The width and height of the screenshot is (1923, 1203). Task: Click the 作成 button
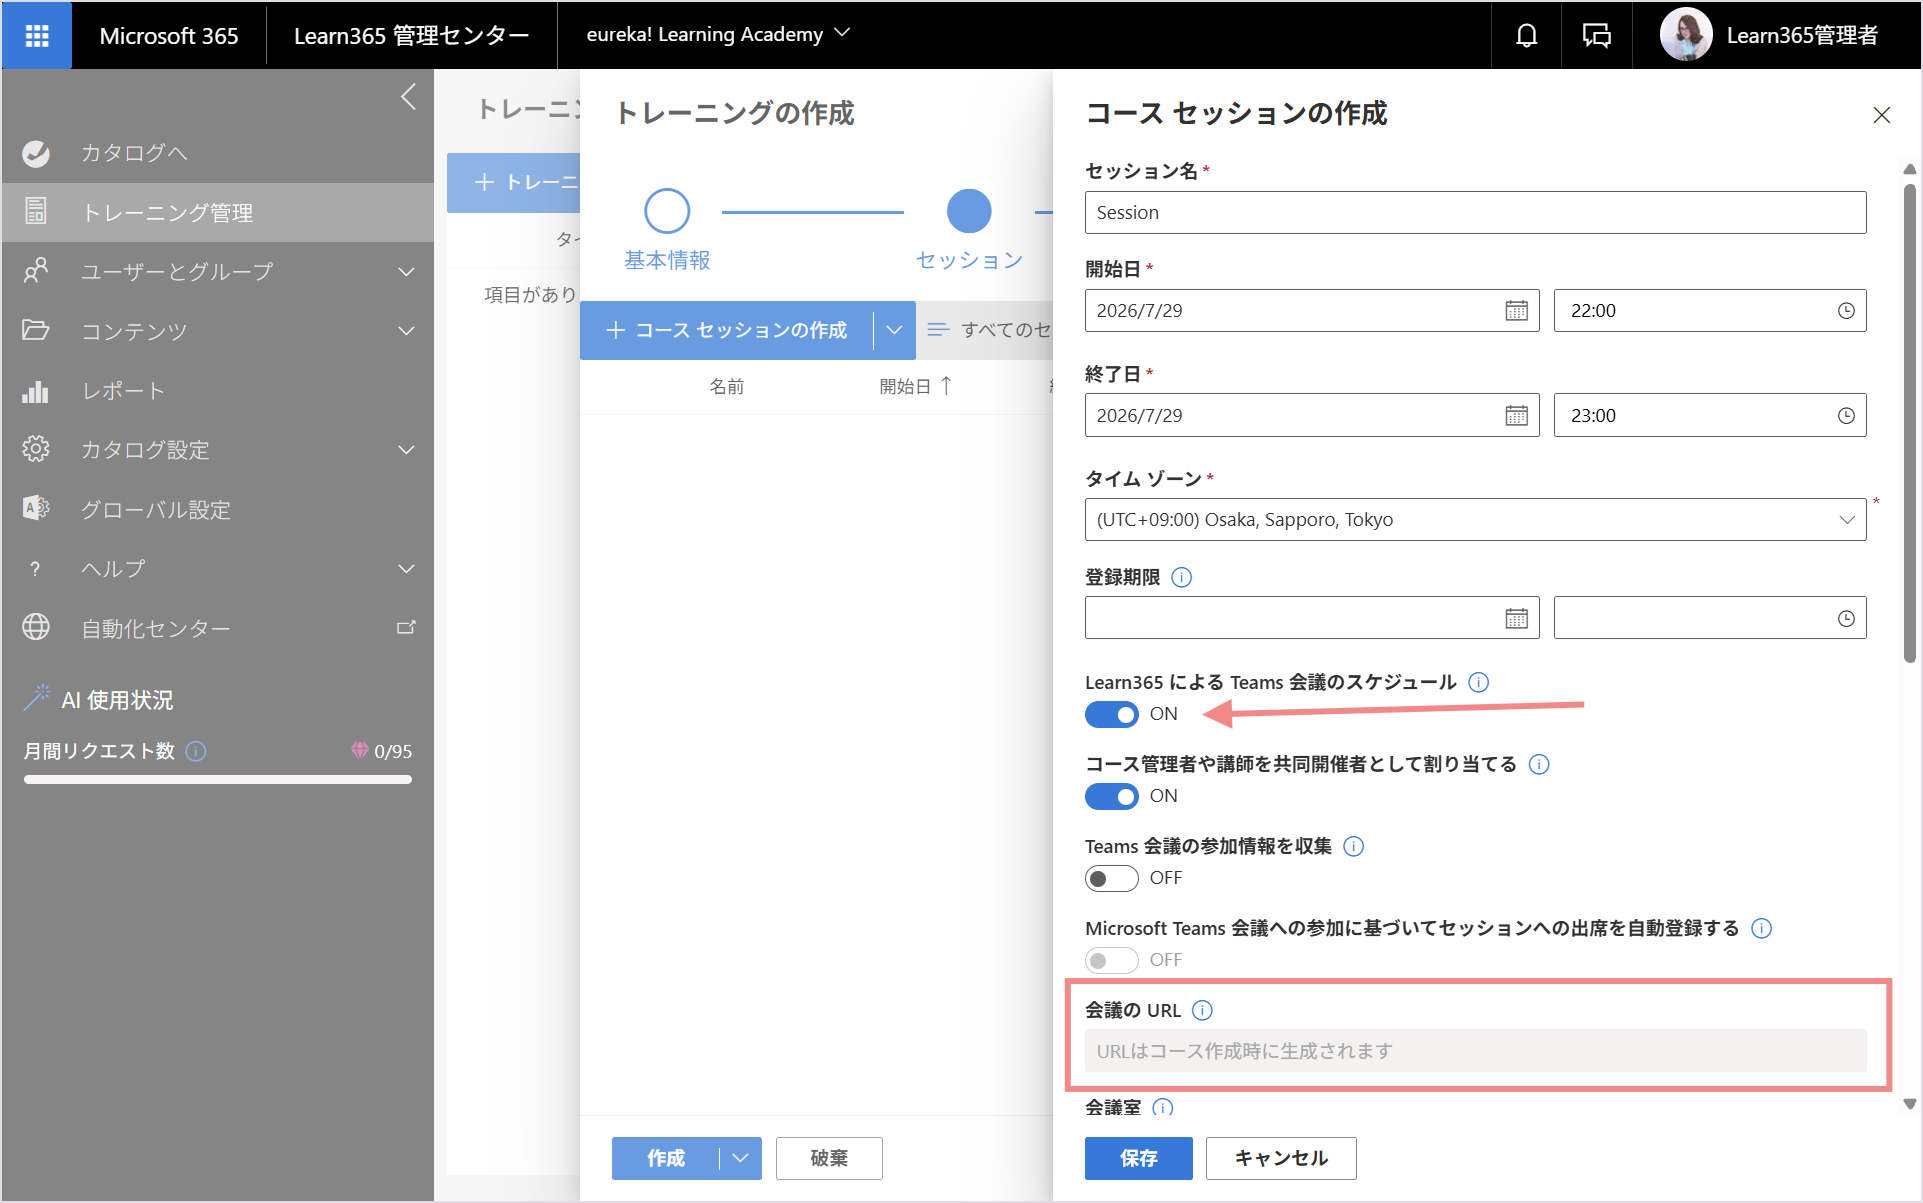pos(666,1158)
